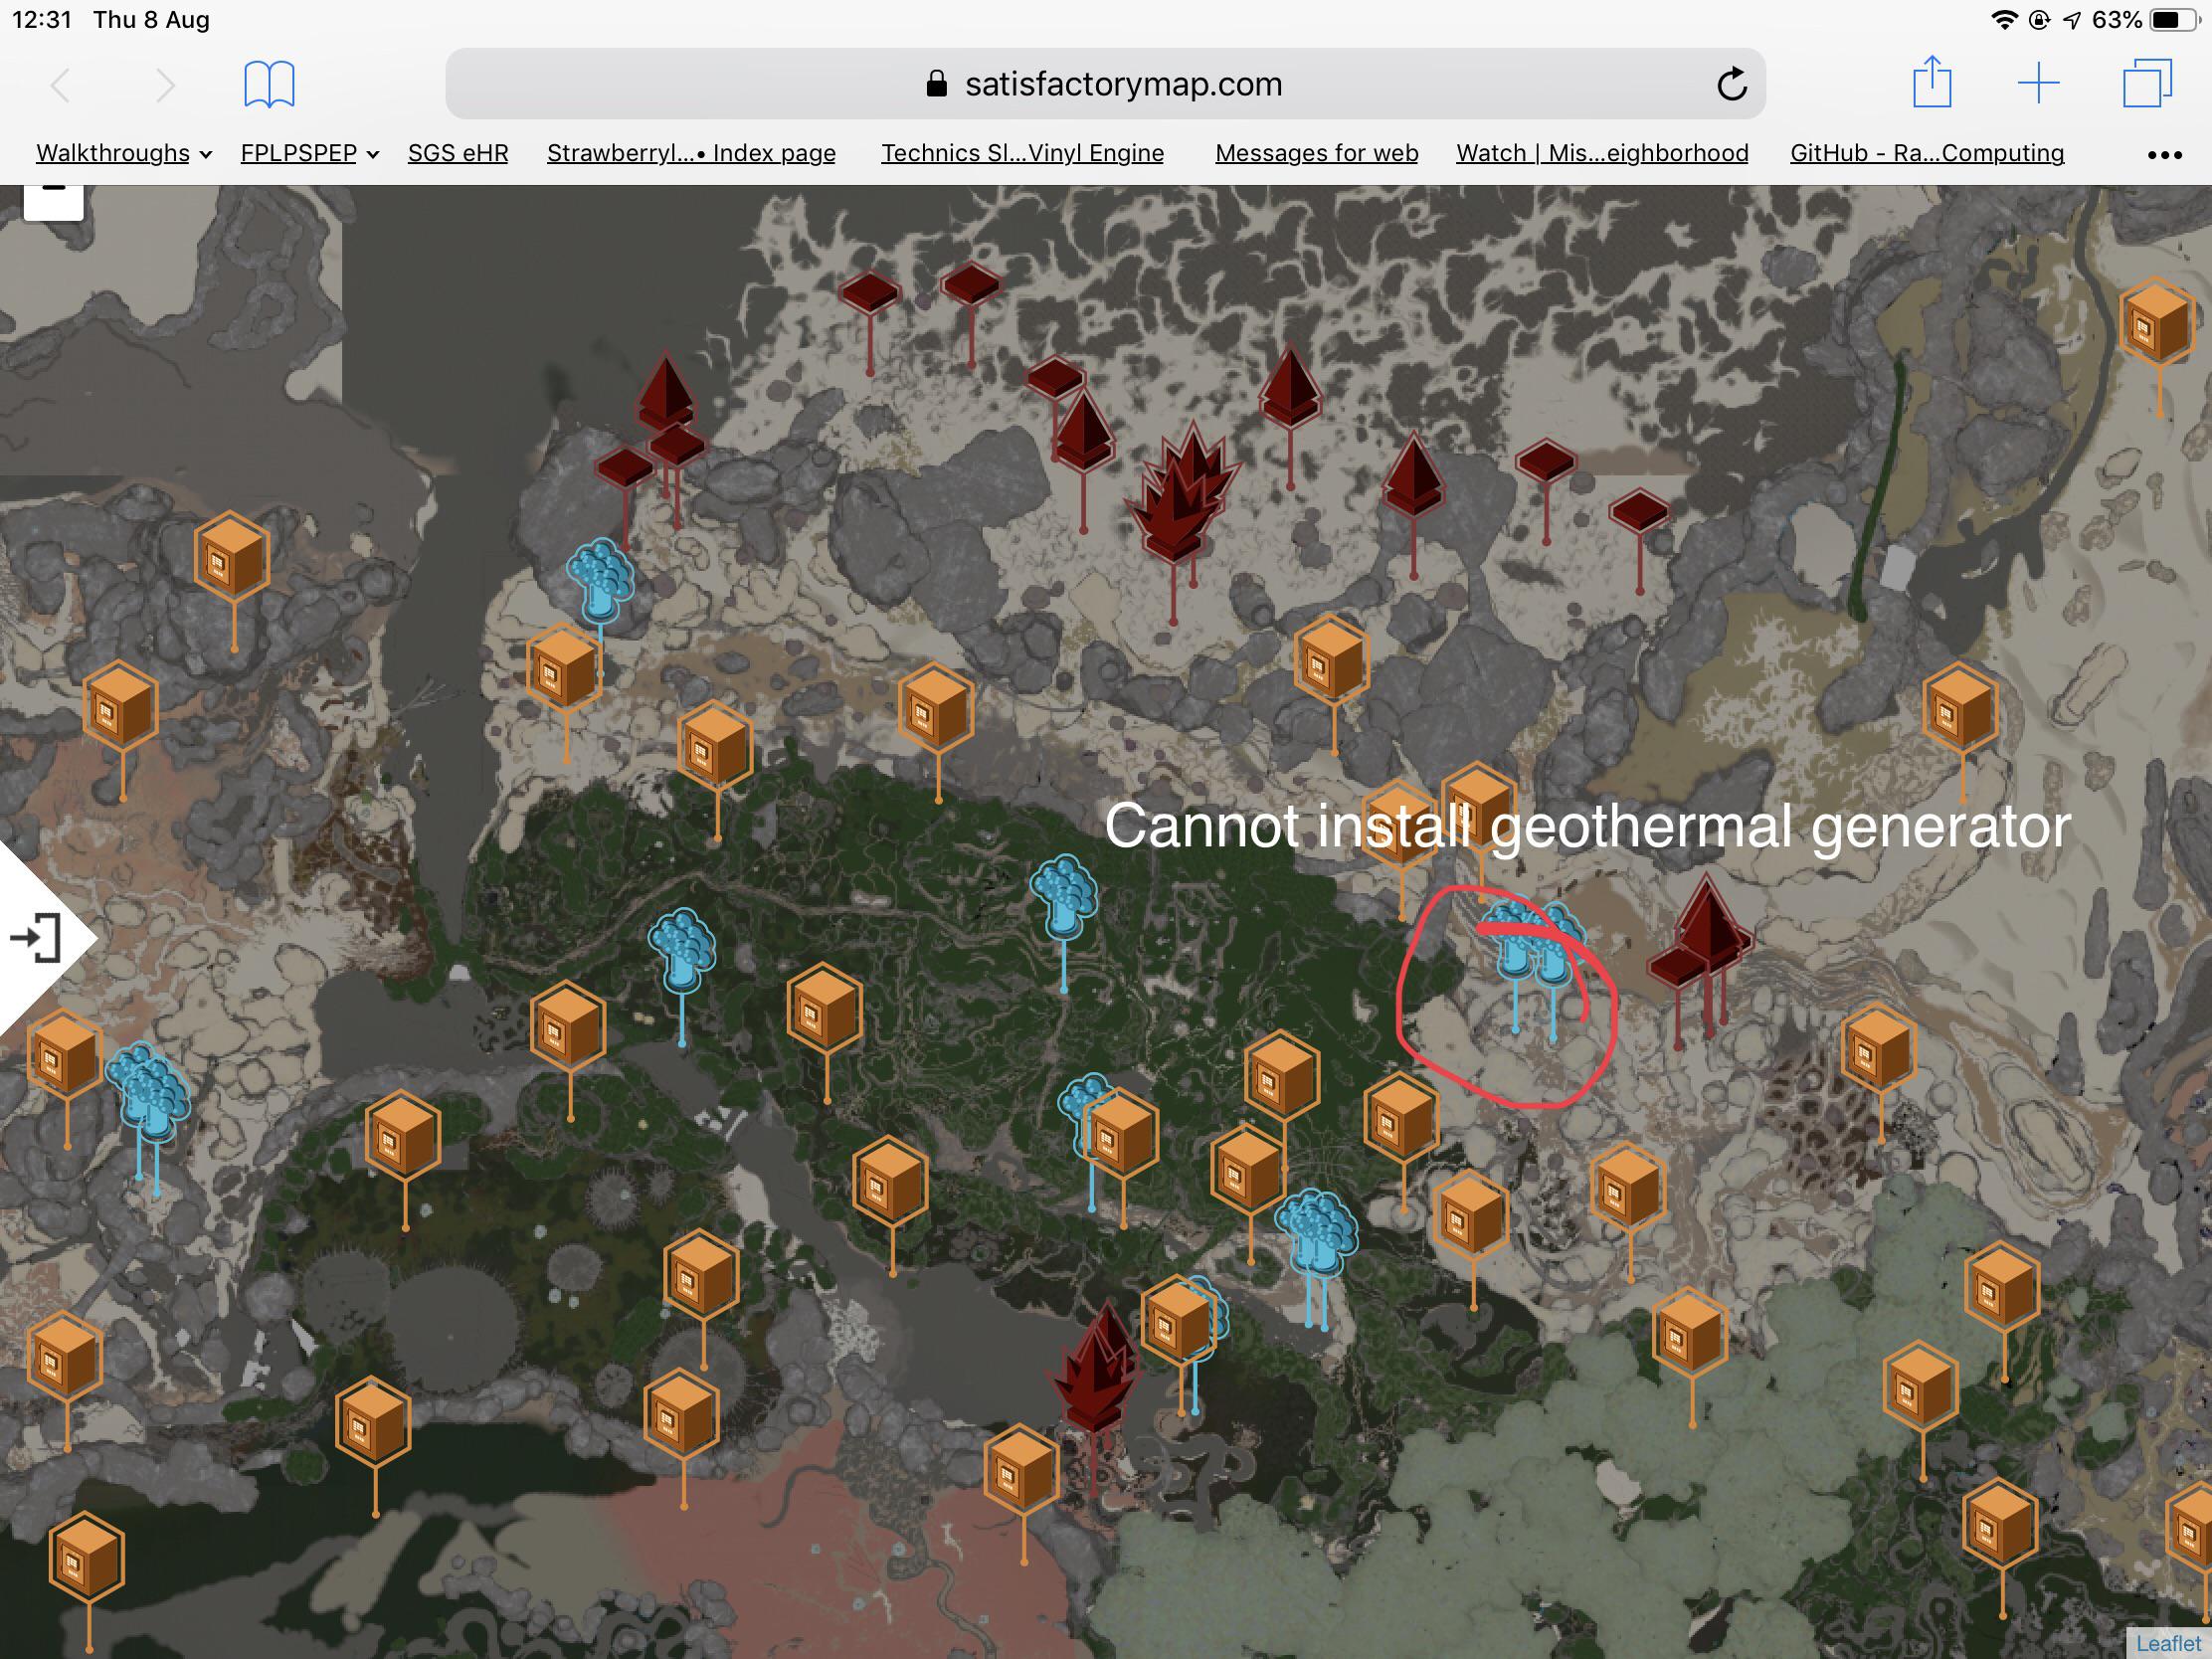This screenshot has height=1659, width=2212.
Task: Open Walkthroughs bookmarks folder dropdown
Action: click(124, 153)
